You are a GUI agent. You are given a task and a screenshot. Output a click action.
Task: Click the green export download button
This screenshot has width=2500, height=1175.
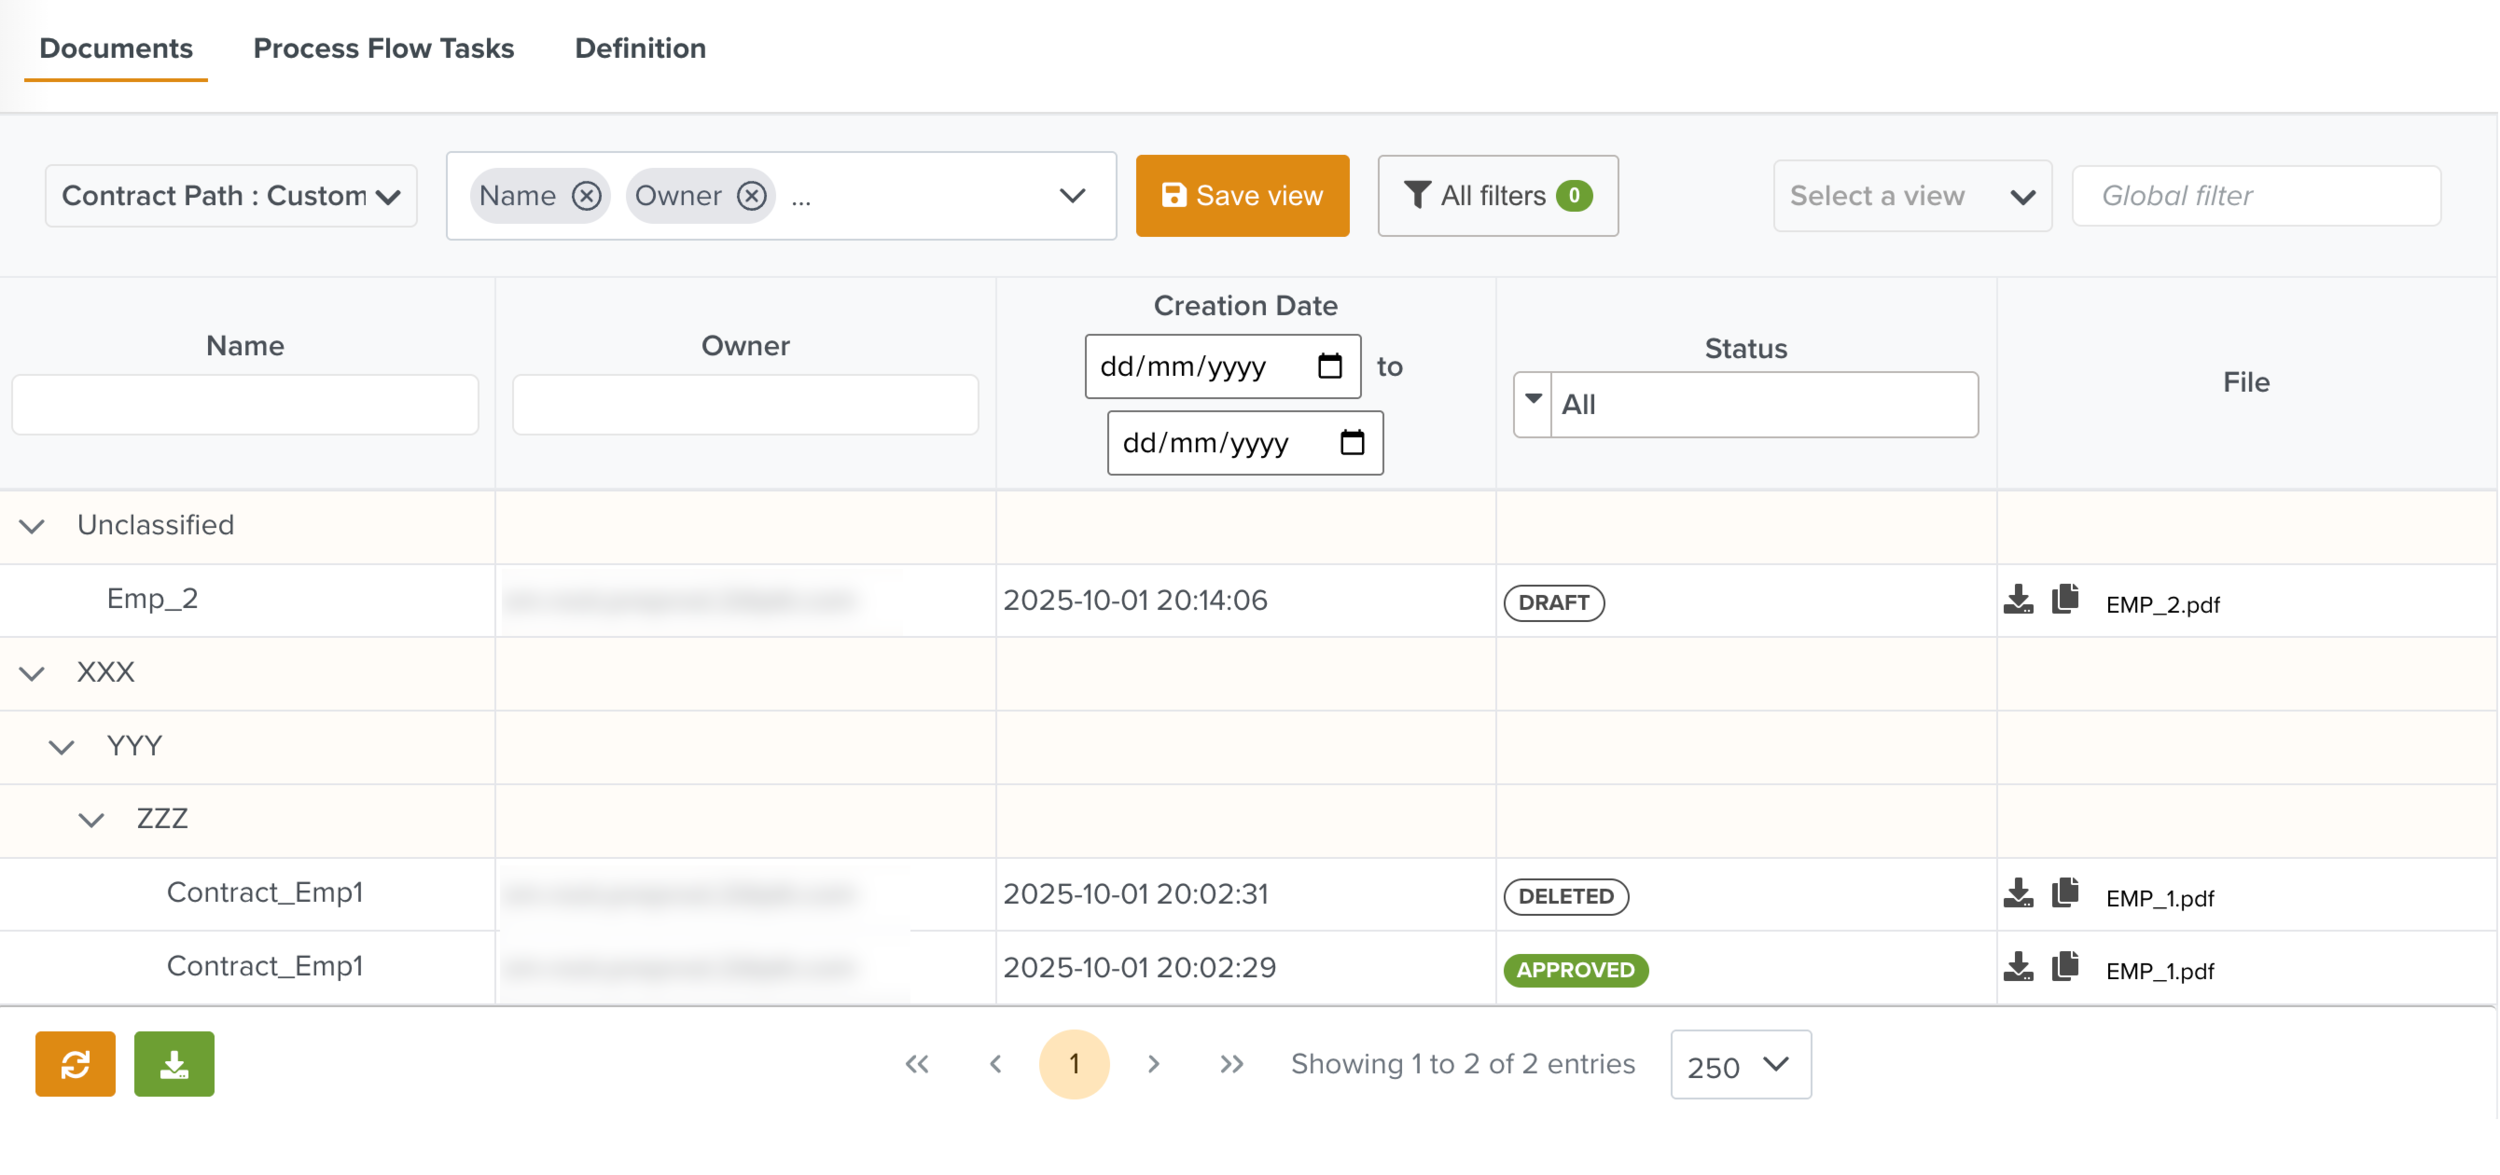click(x=174, y=1064)
